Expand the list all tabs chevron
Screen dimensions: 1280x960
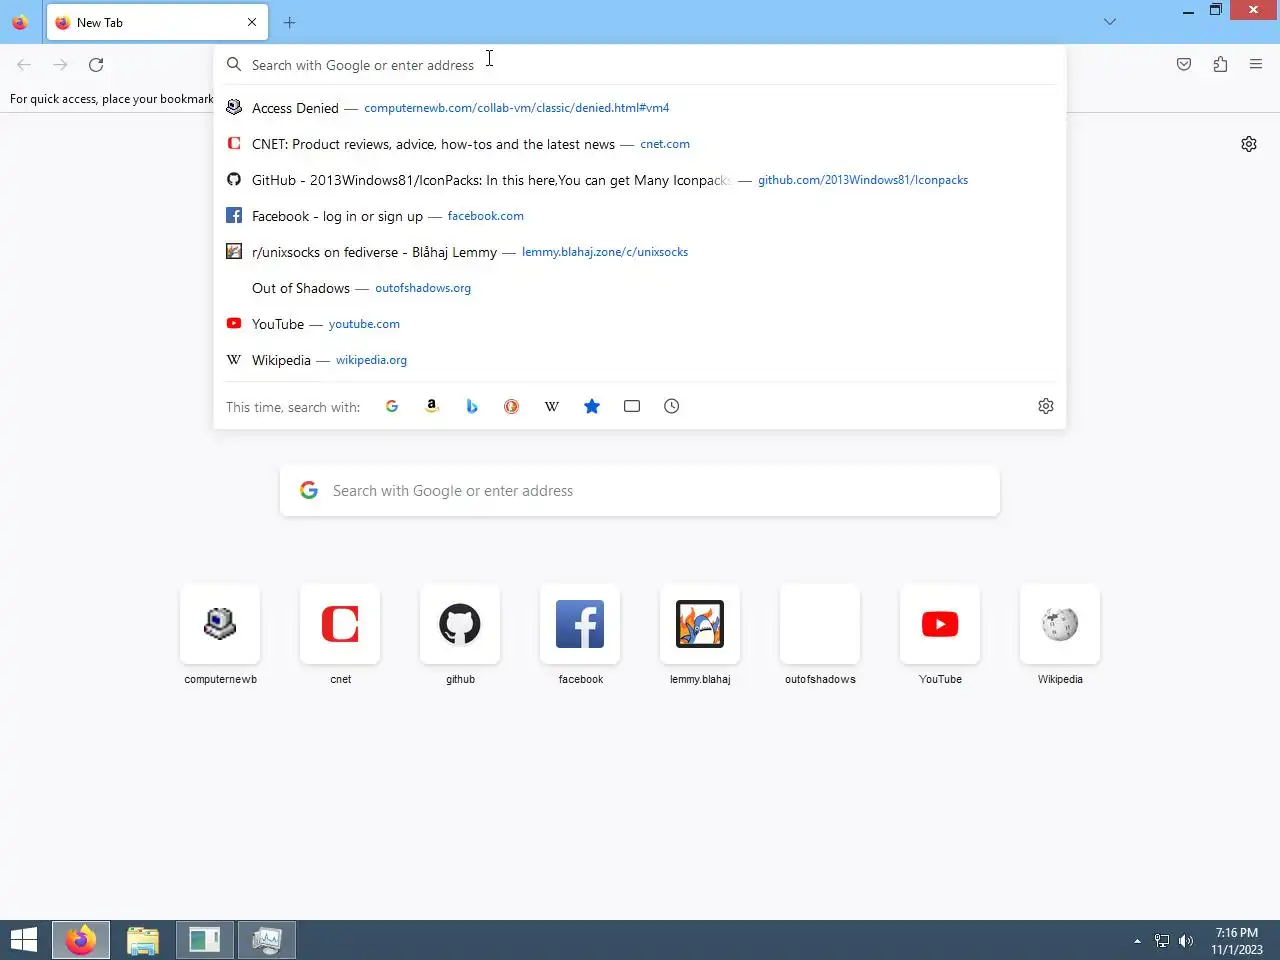tap(1110, 22)
